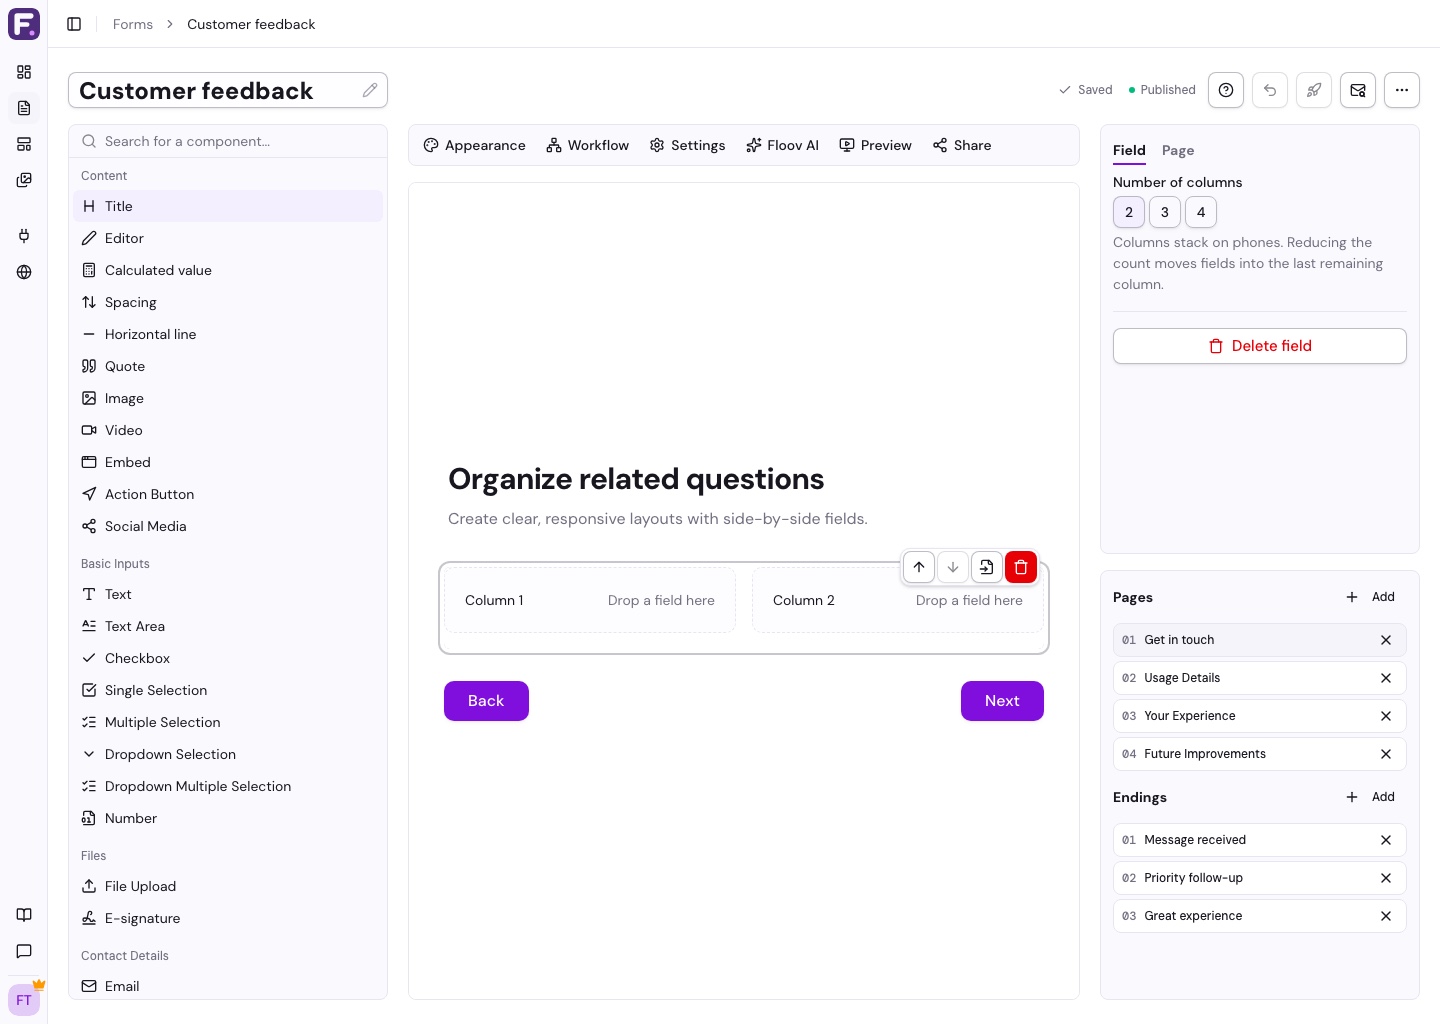This screenshot has width=1440, height=1024.
Task: Open the three-dots more options menu
Action: click(x=1402, y=90)
